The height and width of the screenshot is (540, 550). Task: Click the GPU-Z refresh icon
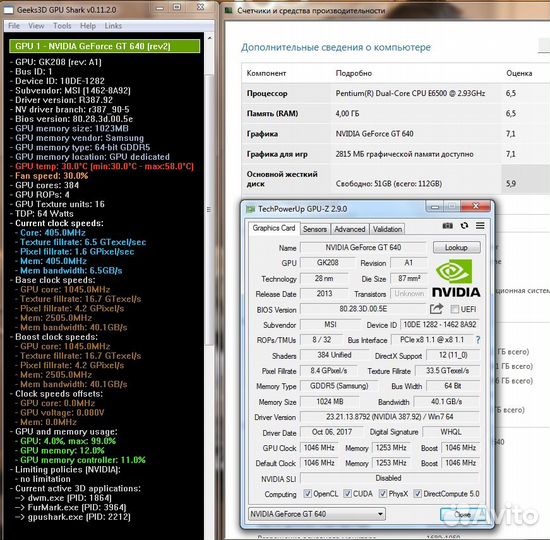pyautogui.click(x=464, y=226)
